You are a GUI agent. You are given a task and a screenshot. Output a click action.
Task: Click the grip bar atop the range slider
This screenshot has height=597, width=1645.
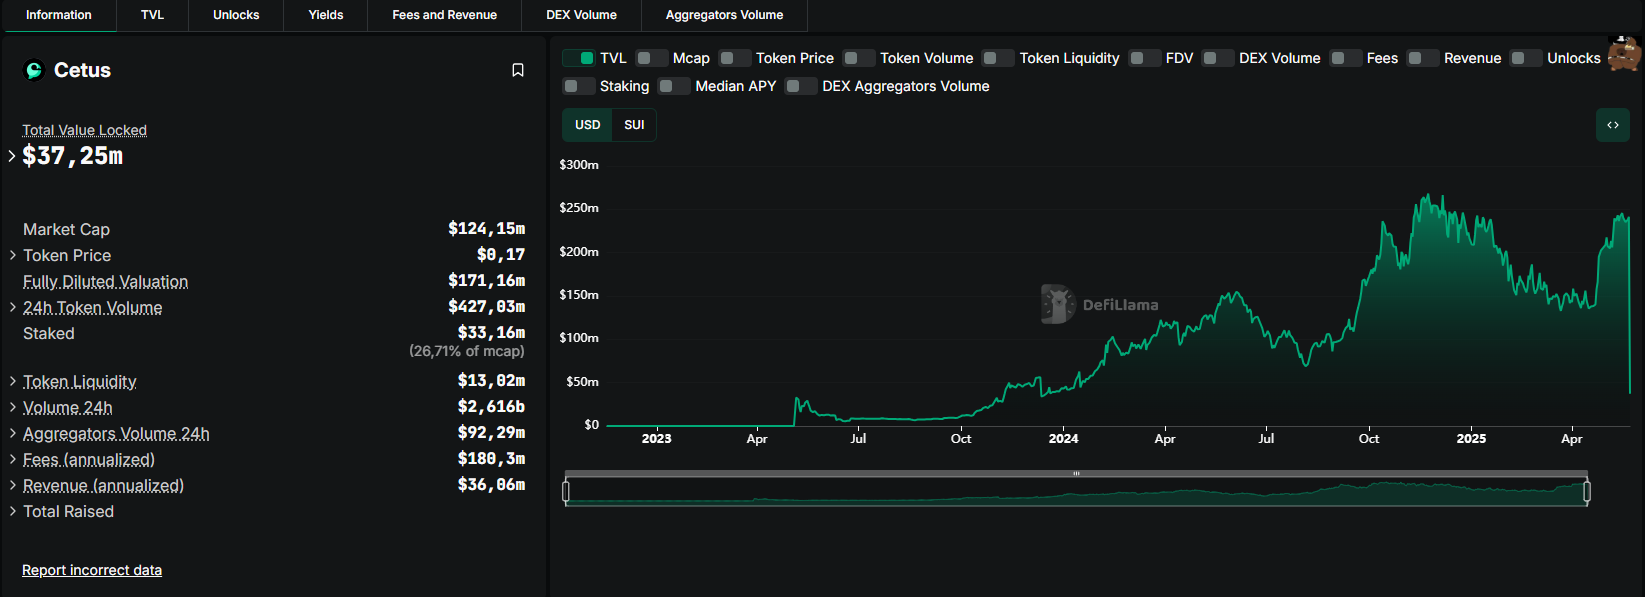[x=1076, y=474]
